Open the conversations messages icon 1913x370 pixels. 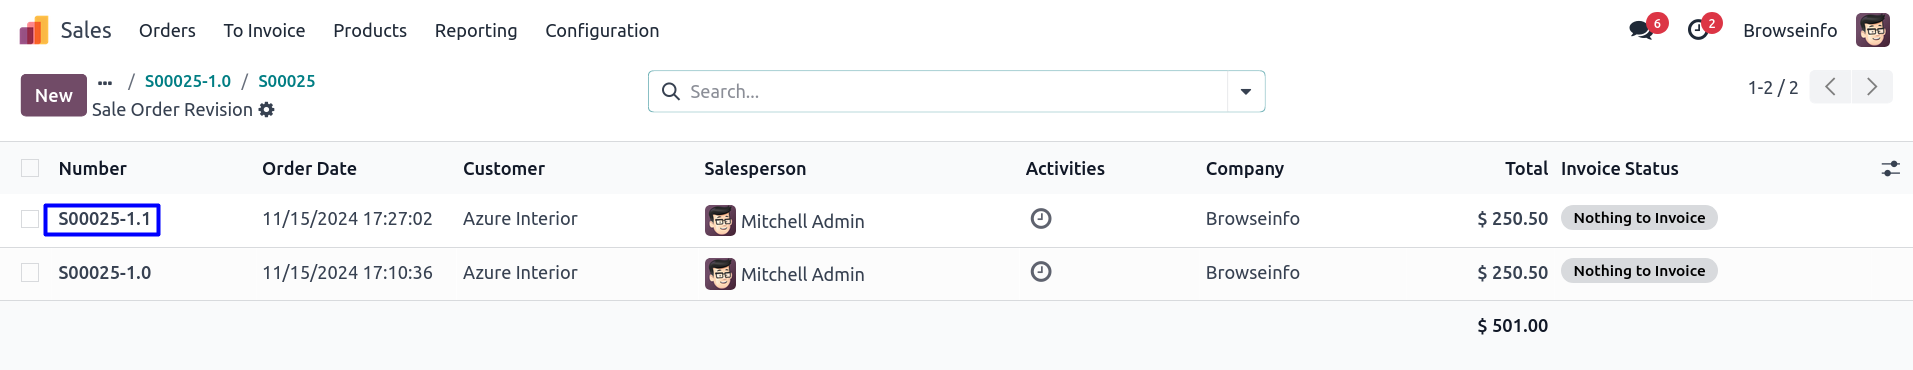[x=1641, y=30]
